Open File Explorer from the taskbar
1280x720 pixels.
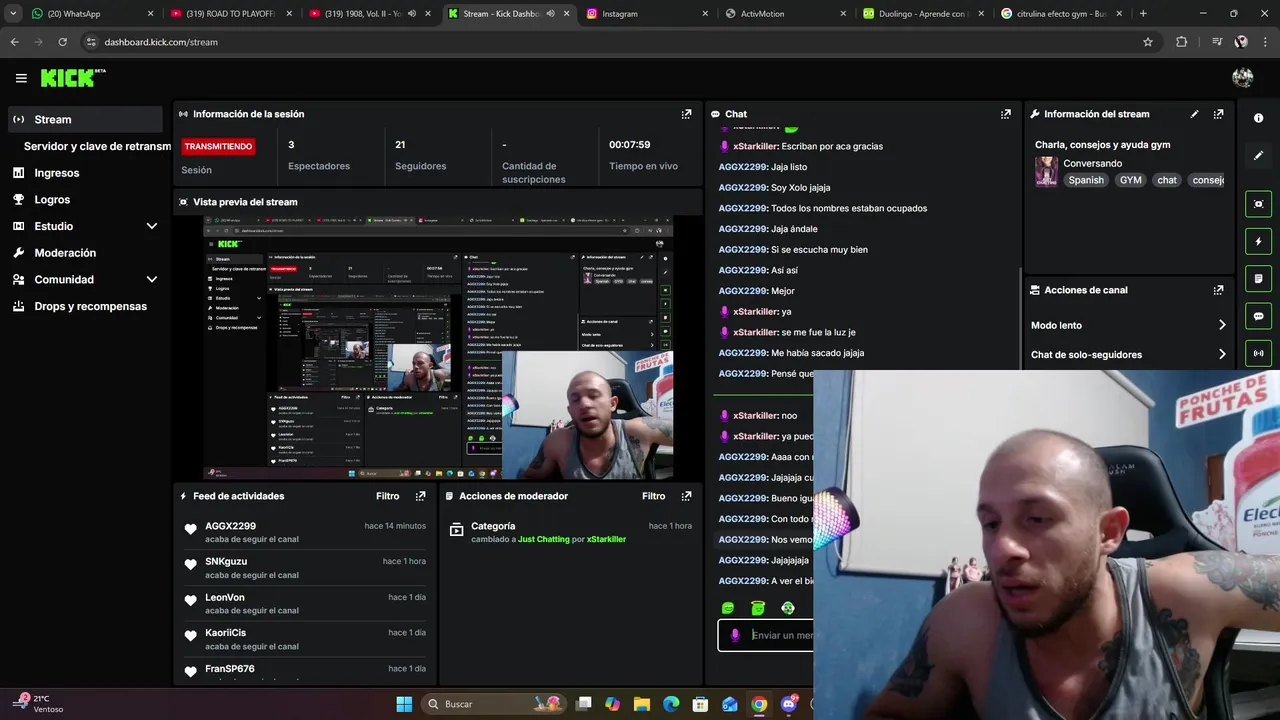[x=642, y=704]
